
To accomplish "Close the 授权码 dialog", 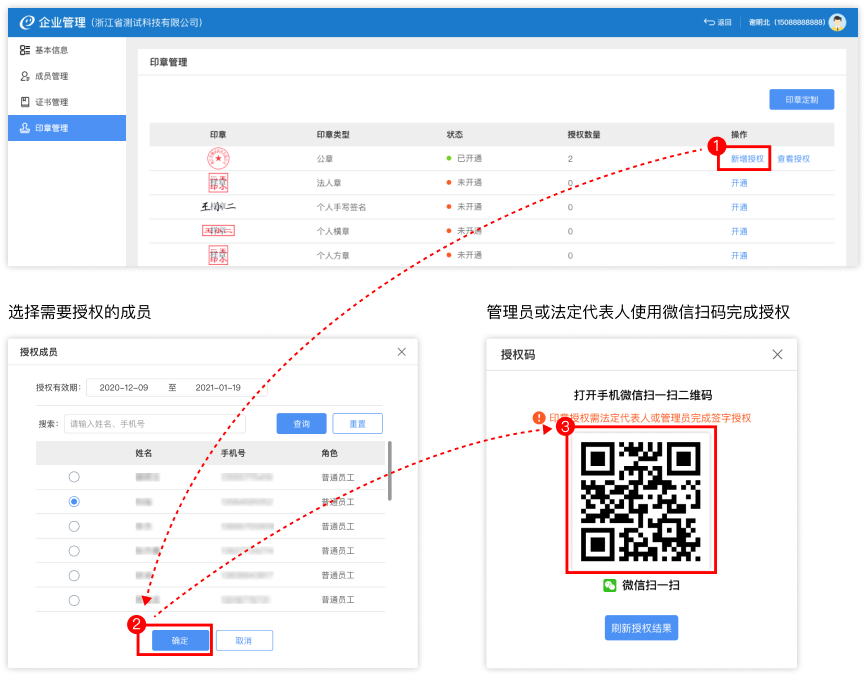I will (777, 354).
